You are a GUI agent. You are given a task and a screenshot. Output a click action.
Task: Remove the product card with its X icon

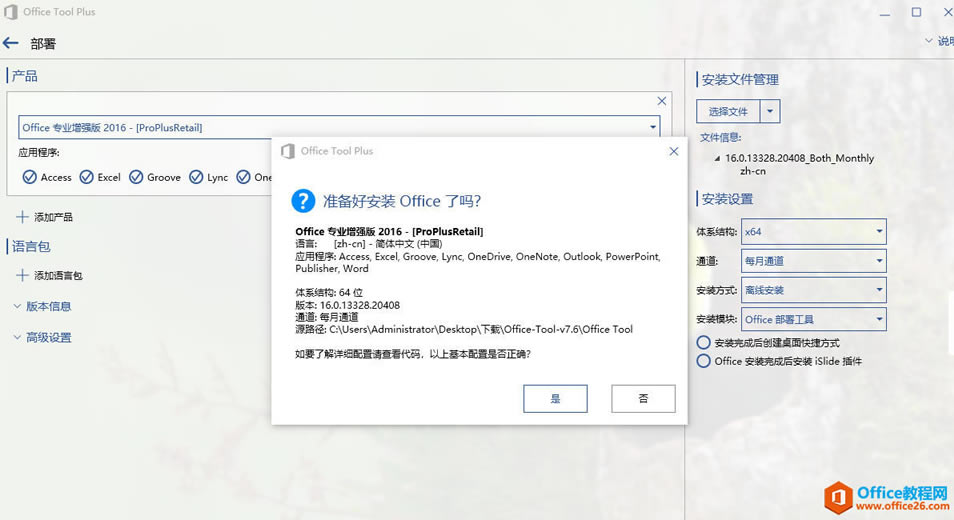(x=662, y=101)
